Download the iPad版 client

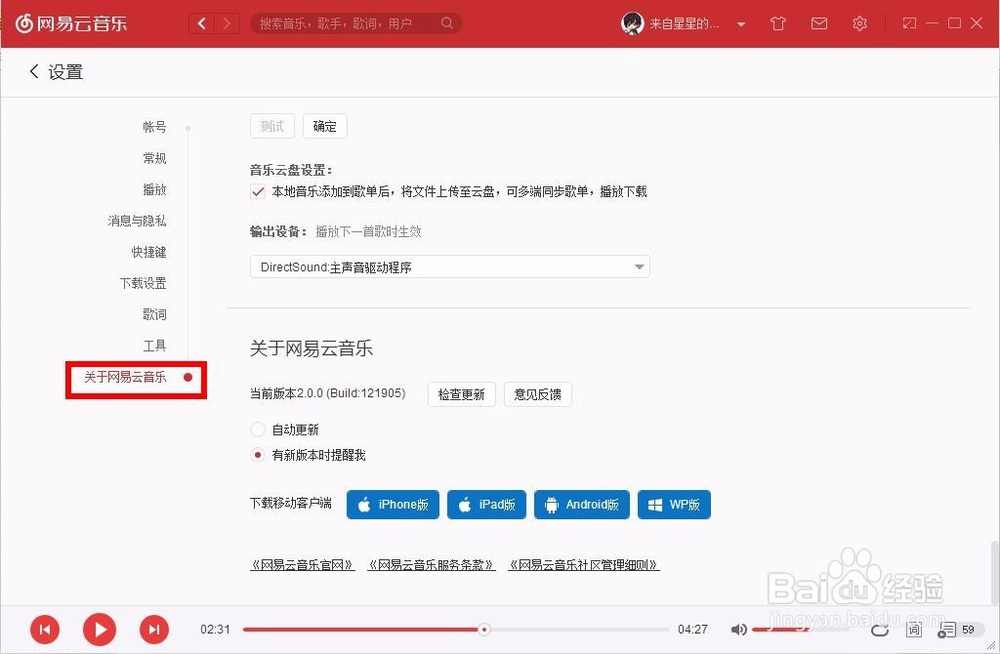click(487, 505)
